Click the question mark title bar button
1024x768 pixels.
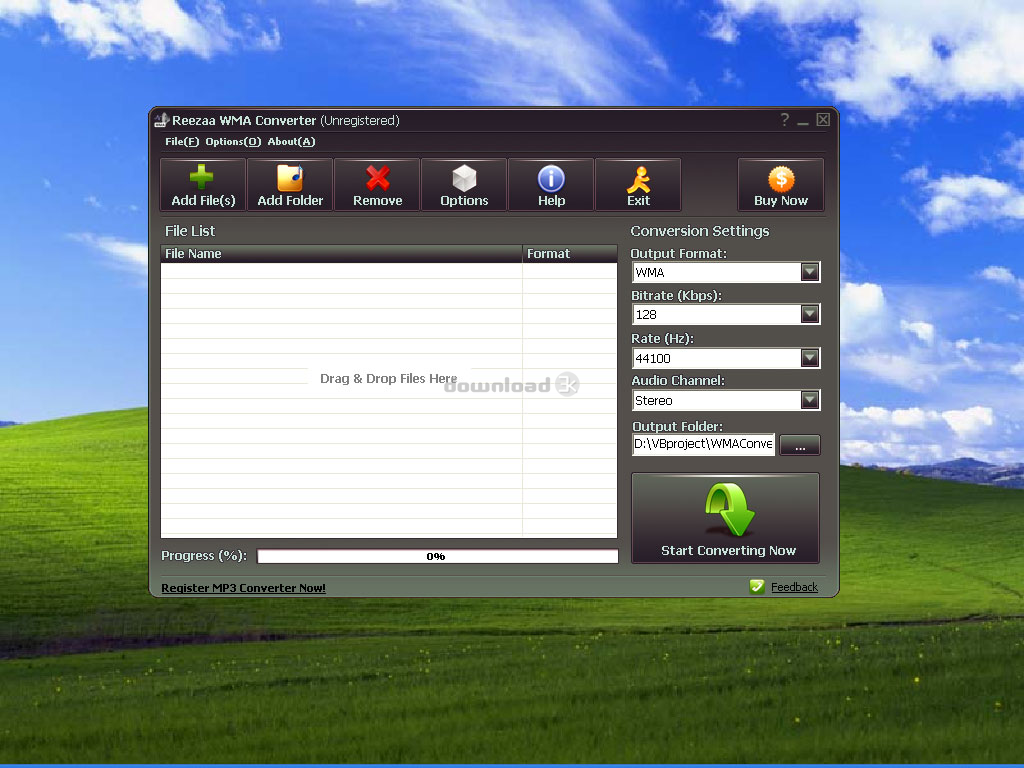click(x=784, y=120)
